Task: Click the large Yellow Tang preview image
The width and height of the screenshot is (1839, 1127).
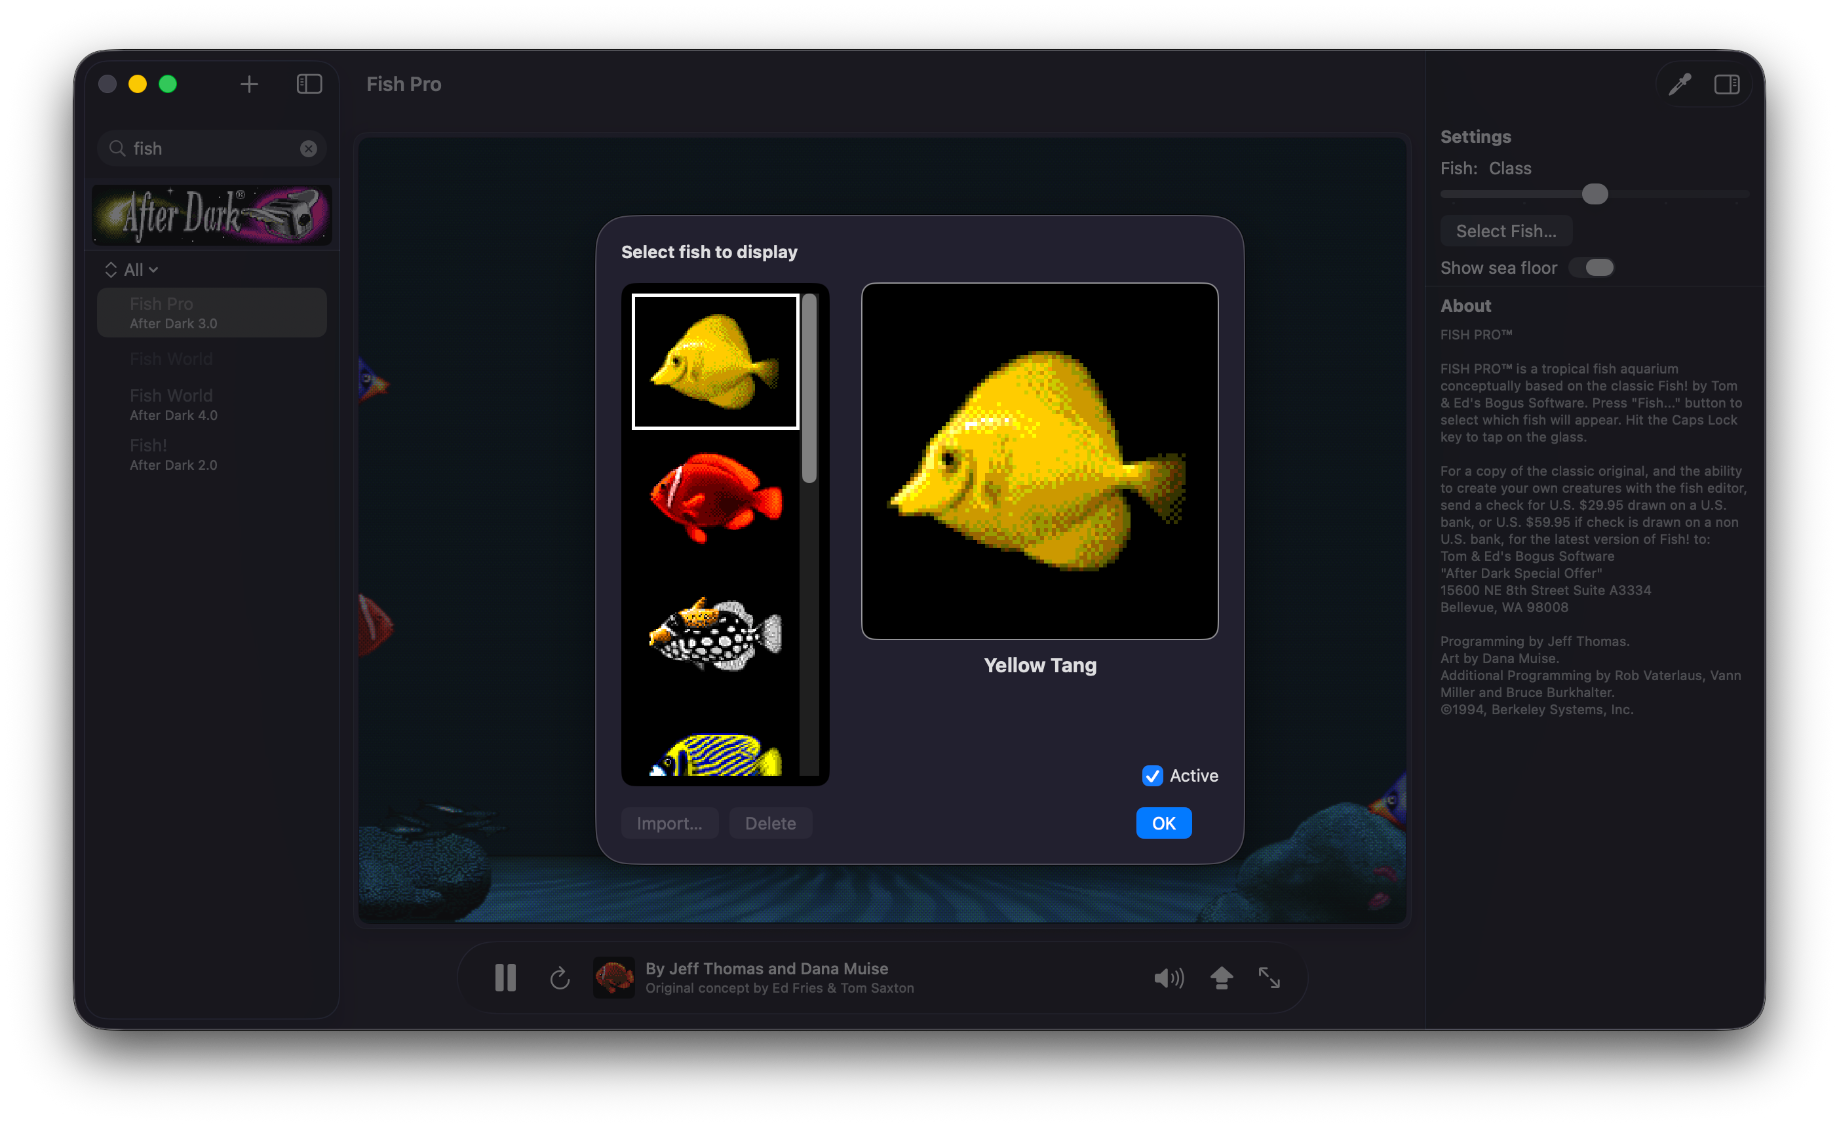Action: 1040,461
